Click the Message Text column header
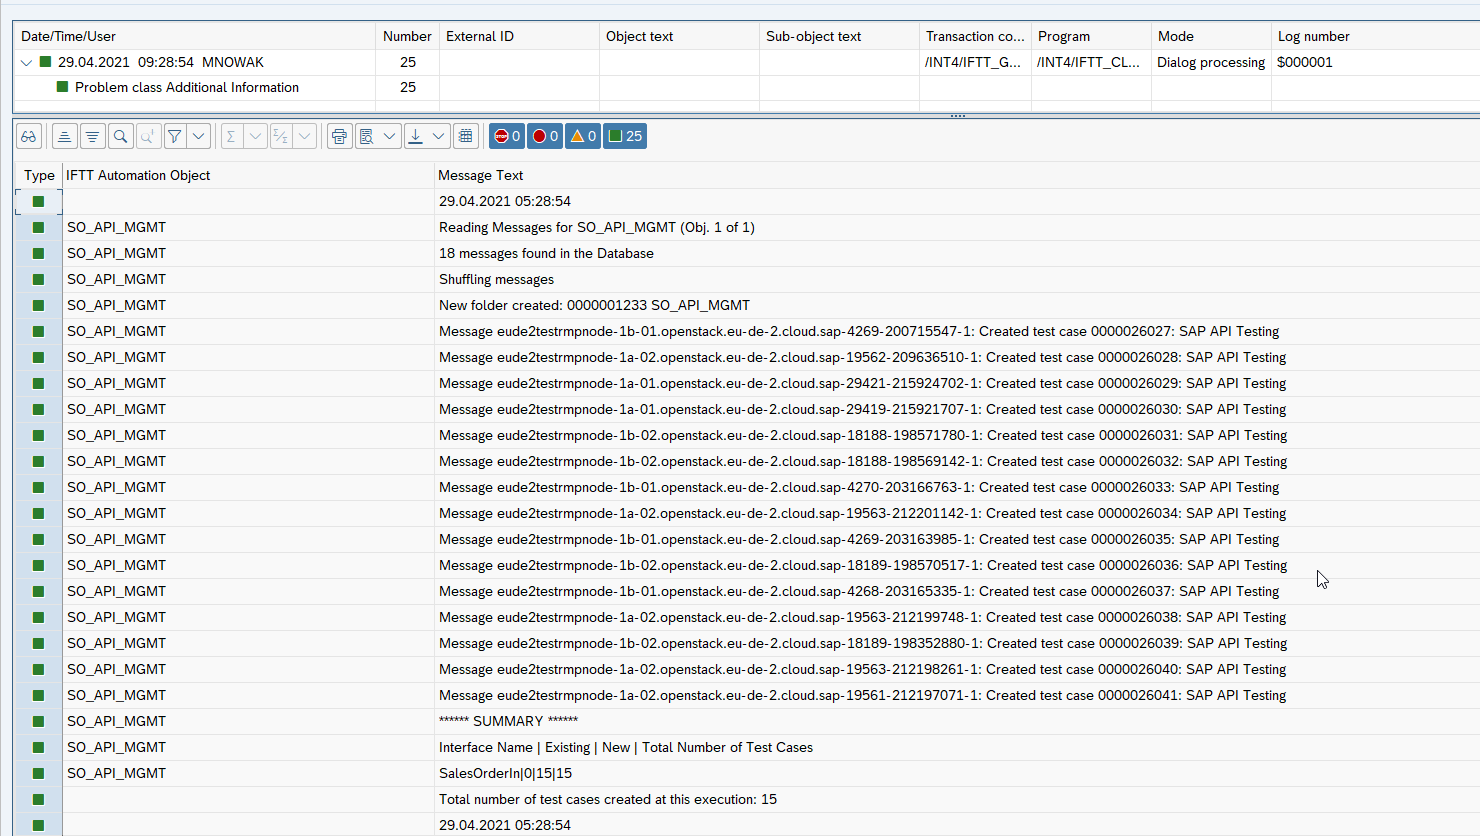The image size is (1480, 836). pos(481,175)
